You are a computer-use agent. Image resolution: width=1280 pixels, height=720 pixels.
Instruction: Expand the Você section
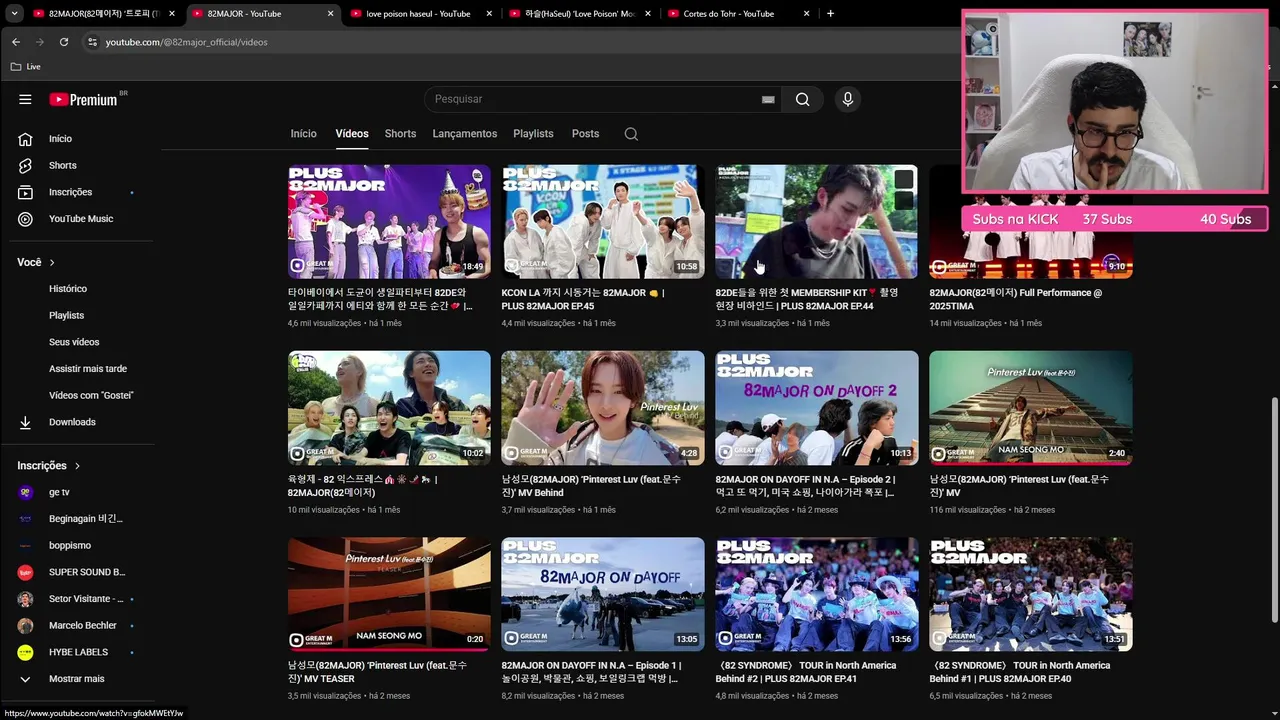tap(36, 262)
